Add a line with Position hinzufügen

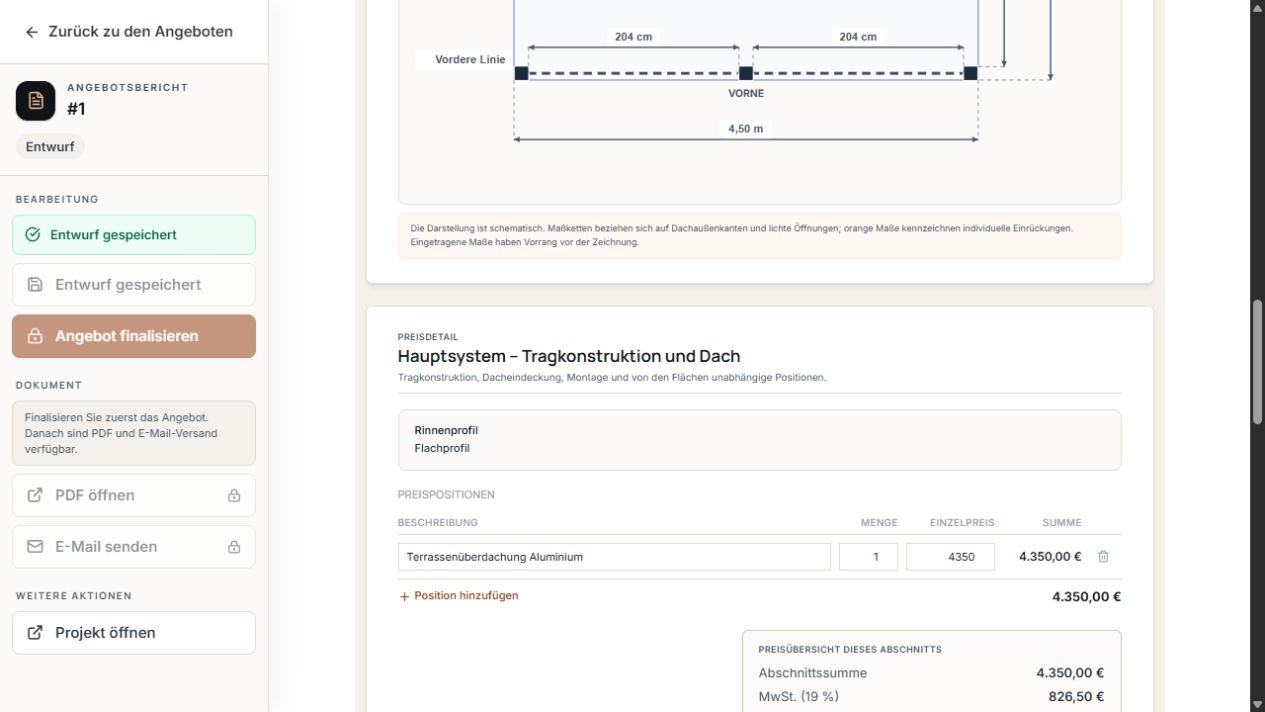tap(459, 596)
